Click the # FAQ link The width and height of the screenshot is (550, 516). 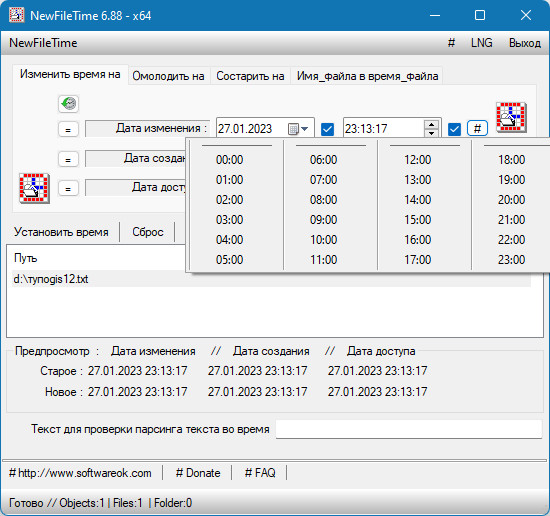pos(260,473)
